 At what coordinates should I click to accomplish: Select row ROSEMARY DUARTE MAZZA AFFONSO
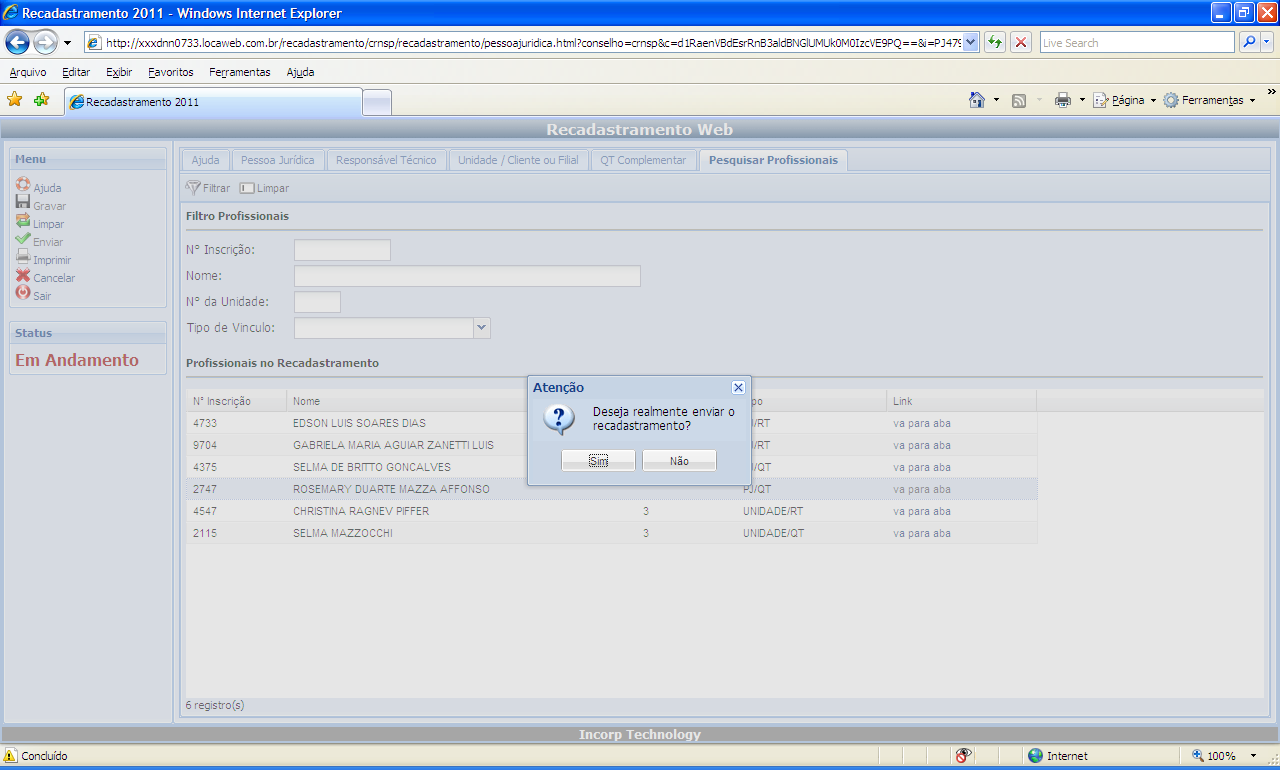[612, 489]
